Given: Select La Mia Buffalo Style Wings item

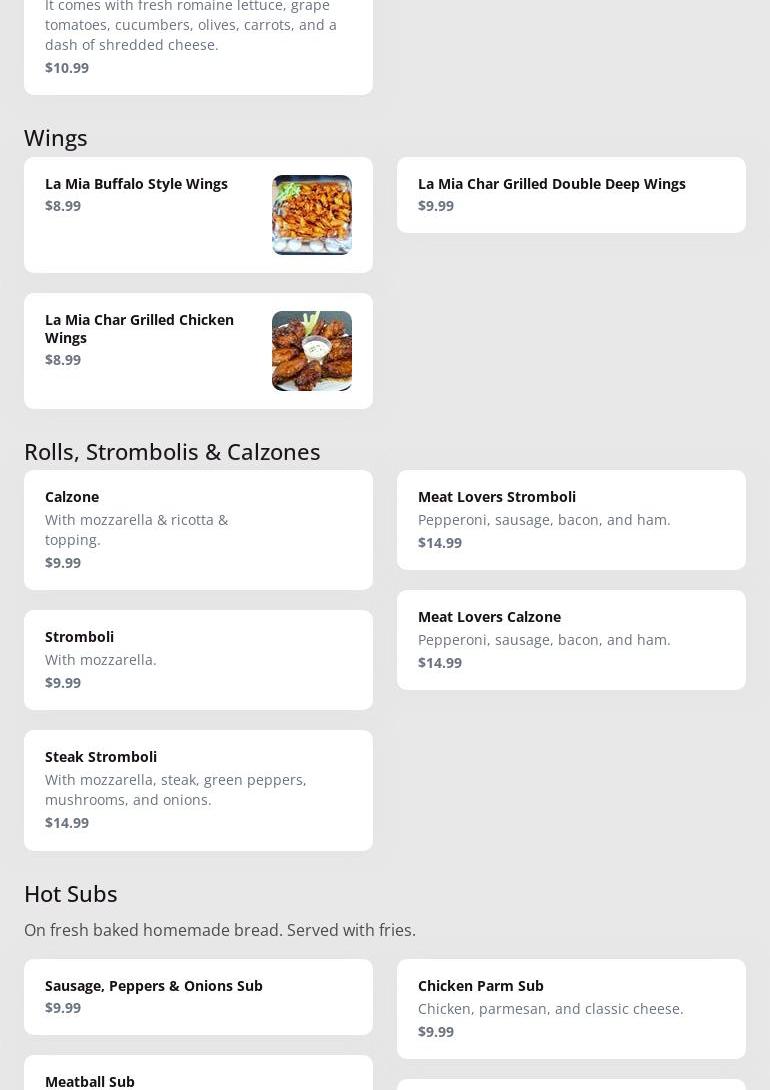Looking at the screenshot, I should pyautogui.click(x=136, y=184).
